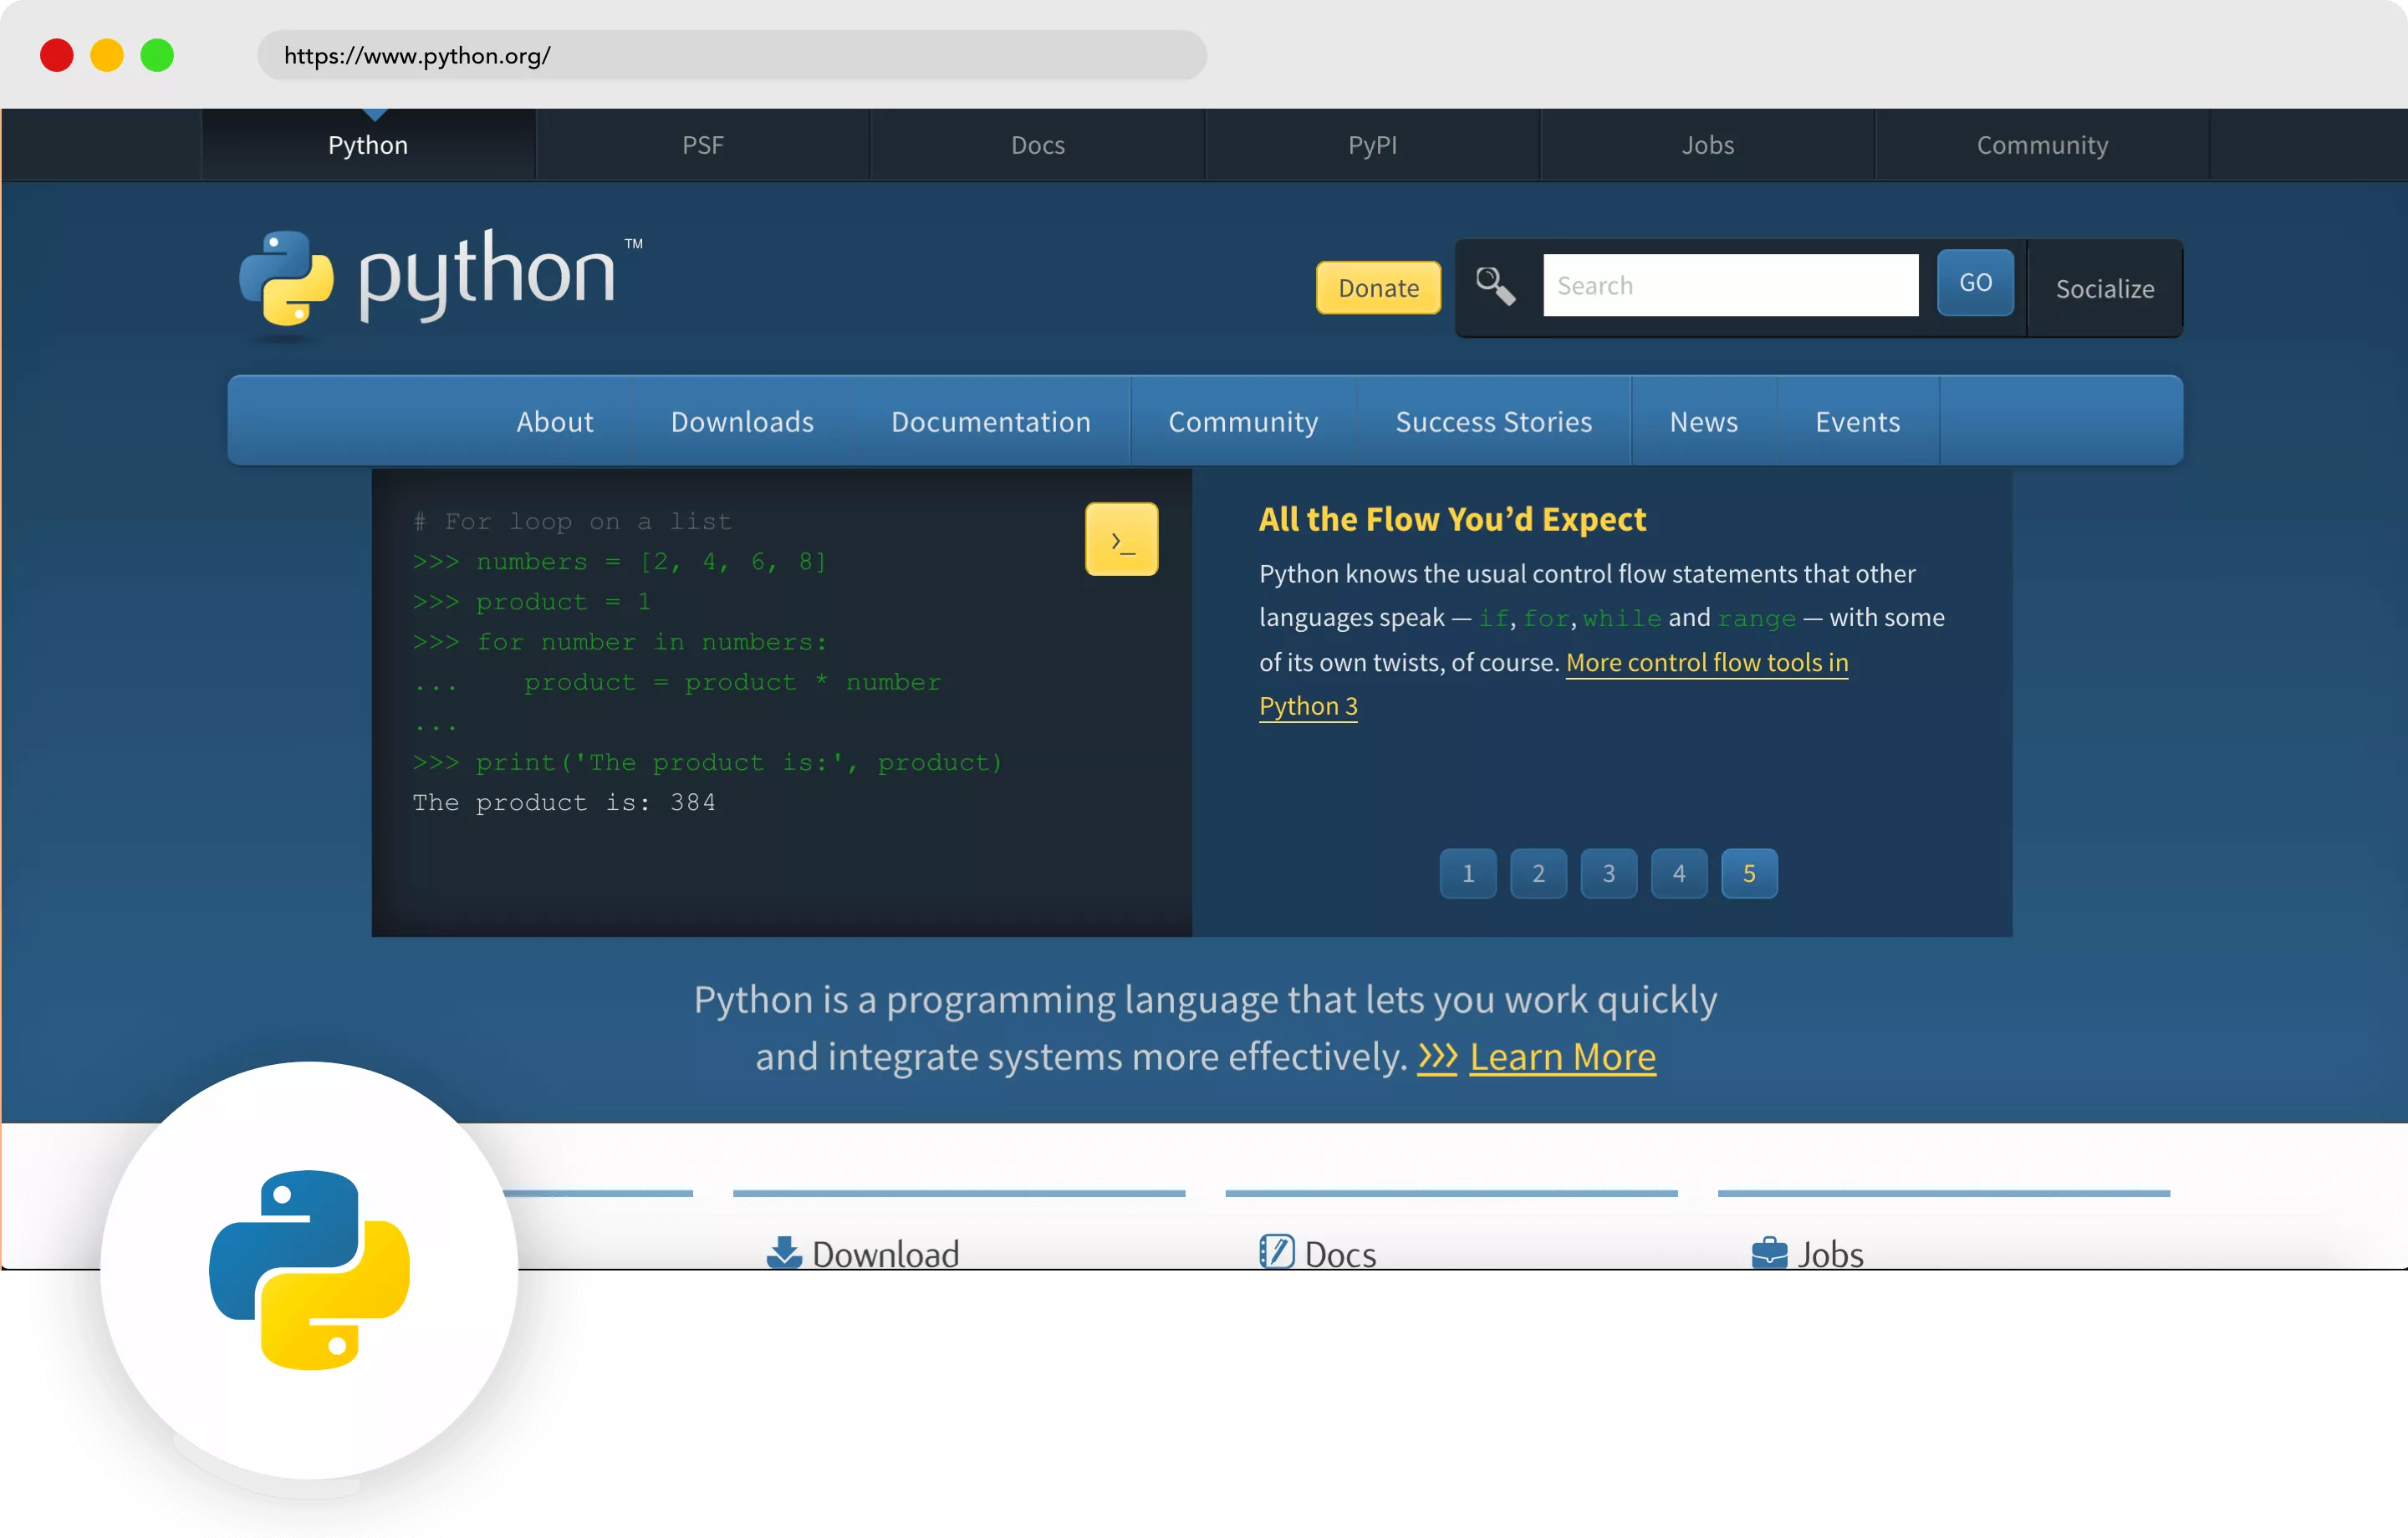The image size is (2408, 1538).
Task: Open the PyPI top tab
Action: coord(1373,145)
